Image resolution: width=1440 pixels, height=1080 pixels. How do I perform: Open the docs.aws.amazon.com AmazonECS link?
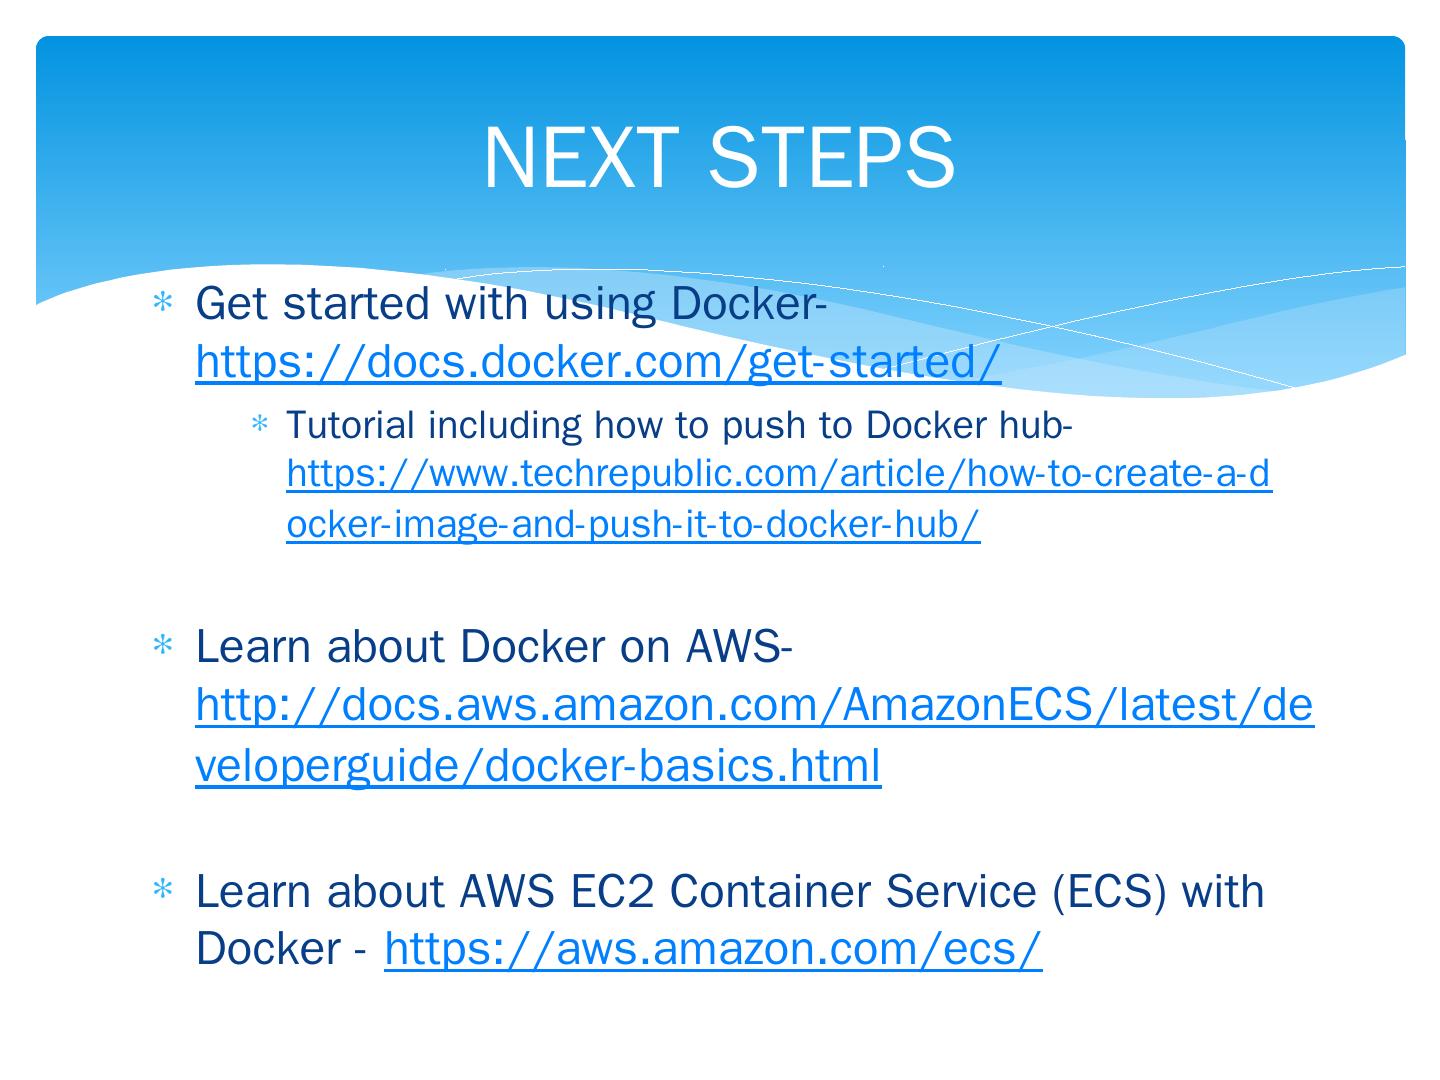(x=754, y=706)
